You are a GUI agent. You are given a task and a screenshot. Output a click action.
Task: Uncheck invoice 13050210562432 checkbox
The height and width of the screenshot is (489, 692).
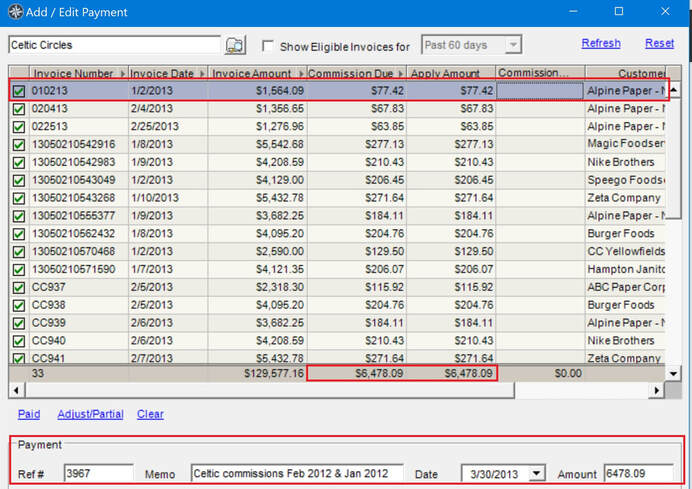(x=19, y=234)
